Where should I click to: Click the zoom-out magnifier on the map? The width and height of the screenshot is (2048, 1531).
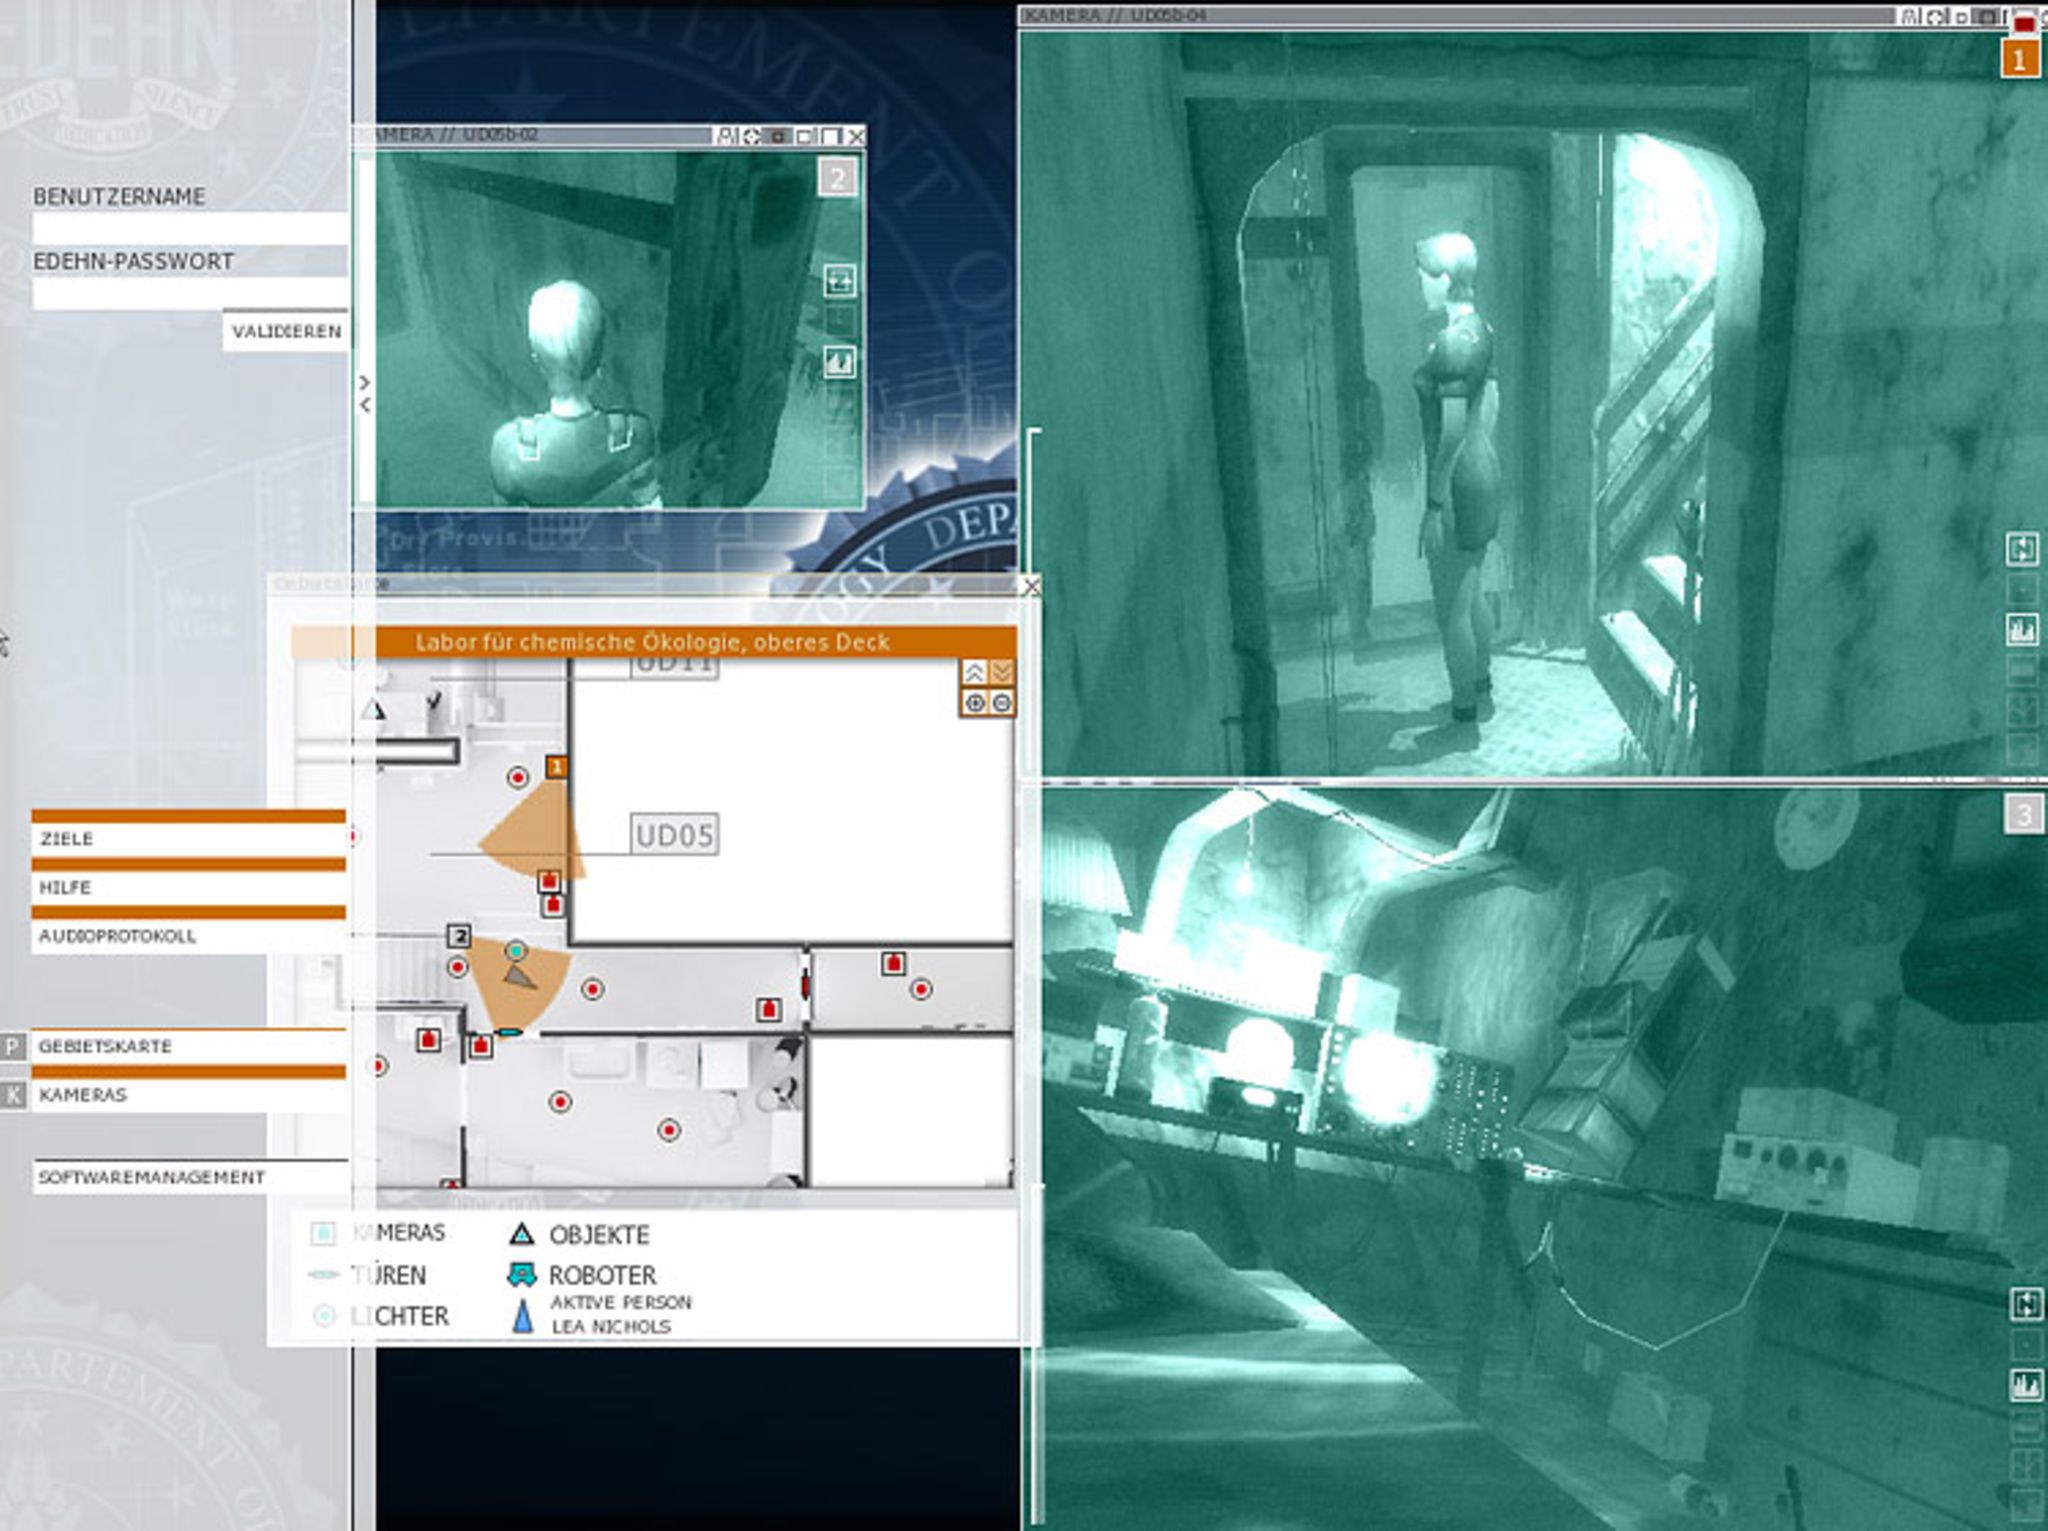coord(1002,703)
